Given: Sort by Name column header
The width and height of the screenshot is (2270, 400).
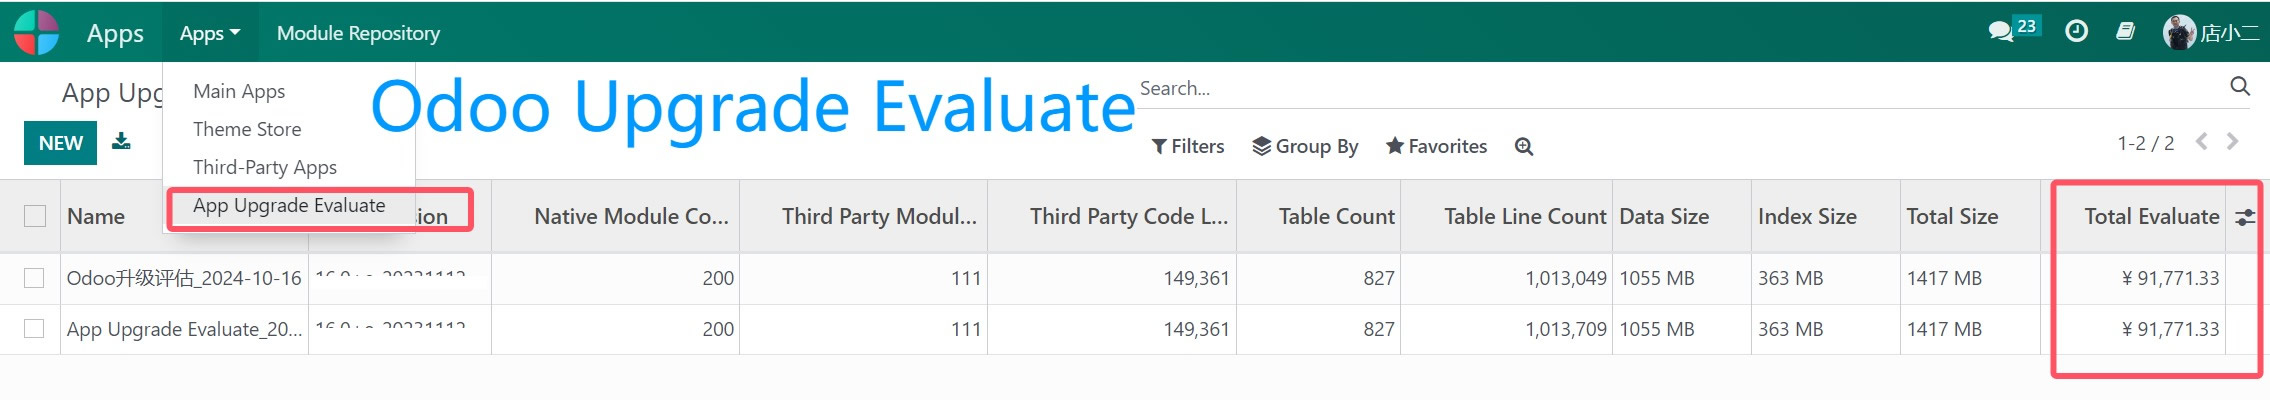Looking at the screenshot, I should 96,216.
